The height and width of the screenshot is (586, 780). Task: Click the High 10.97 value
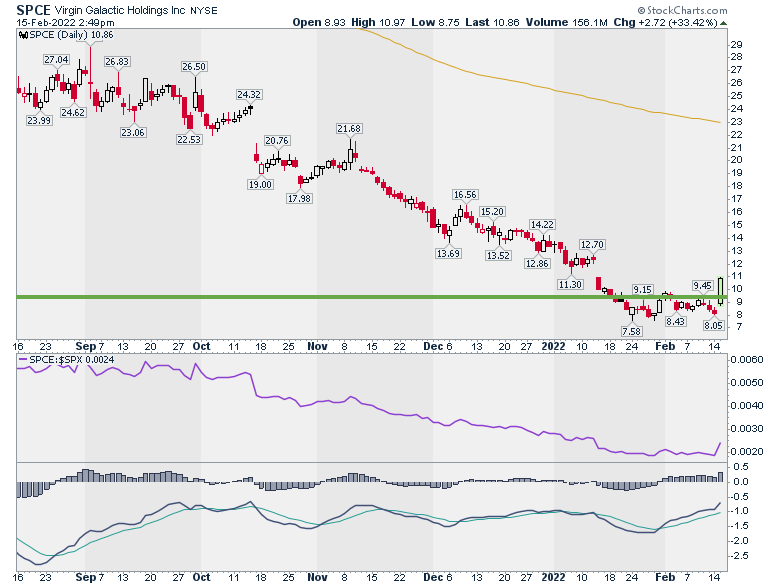[x=378, y=22]
